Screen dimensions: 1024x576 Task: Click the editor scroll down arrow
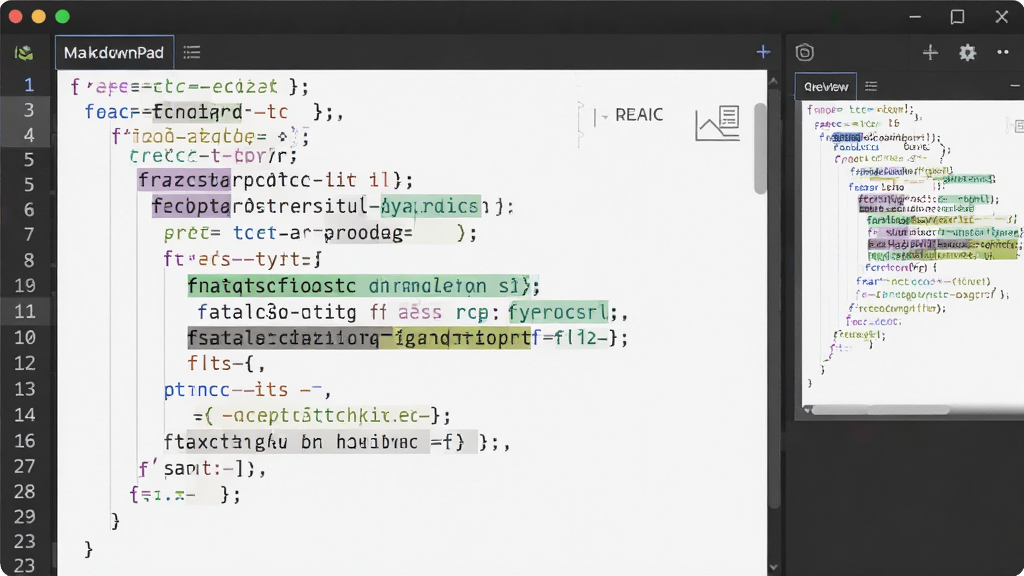coord(774,568)
